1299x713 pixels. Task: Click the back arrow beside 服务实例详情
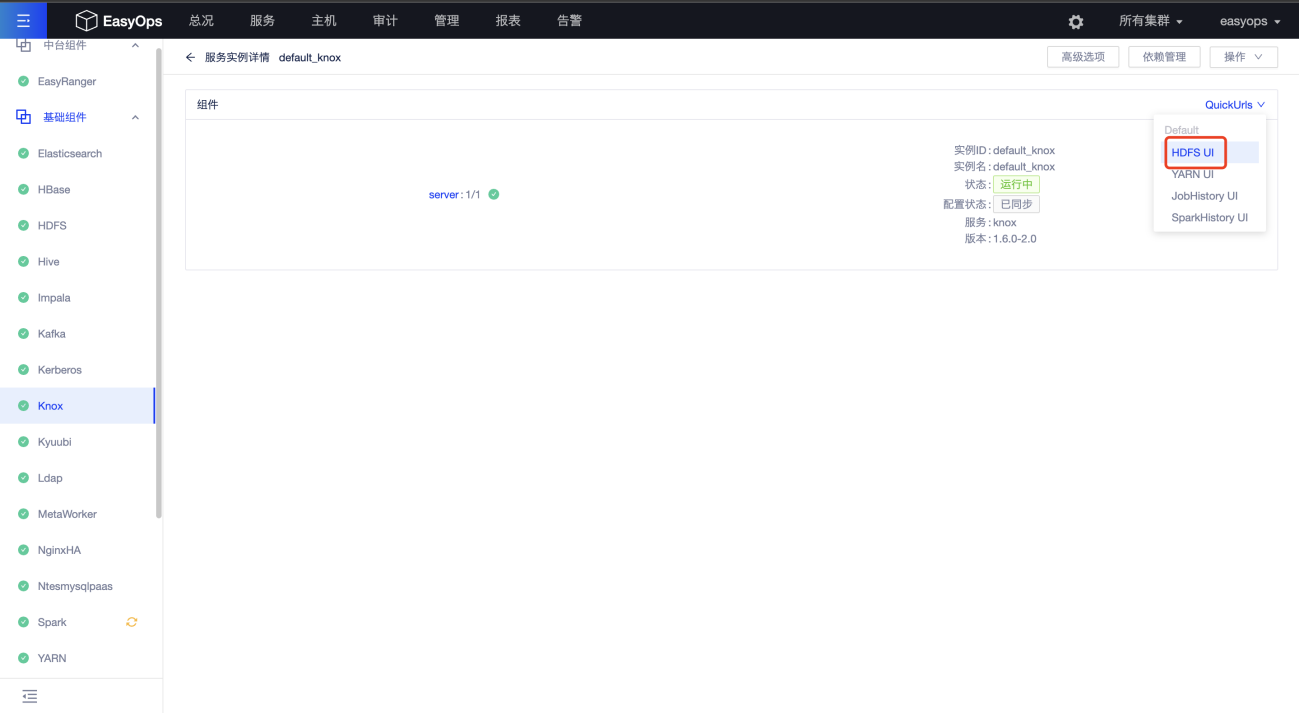point(191,57)
